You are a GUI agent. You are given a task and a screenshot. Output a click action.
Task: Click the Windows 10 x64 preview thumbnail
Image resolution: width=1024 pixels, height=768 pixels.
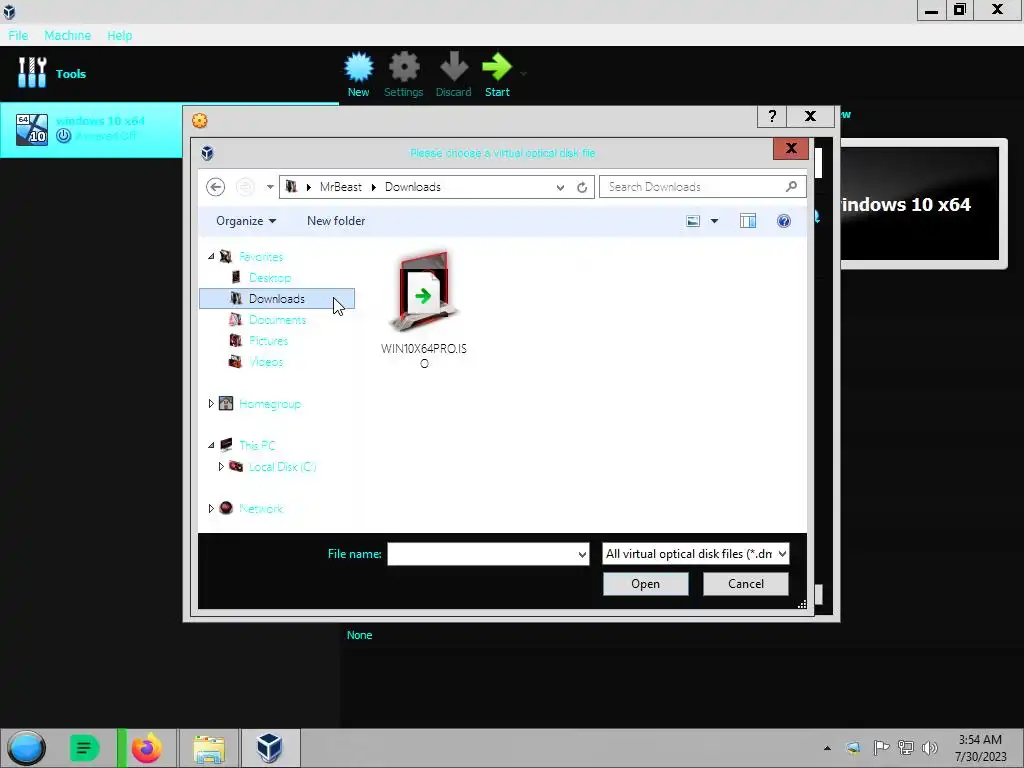[921, 204]
